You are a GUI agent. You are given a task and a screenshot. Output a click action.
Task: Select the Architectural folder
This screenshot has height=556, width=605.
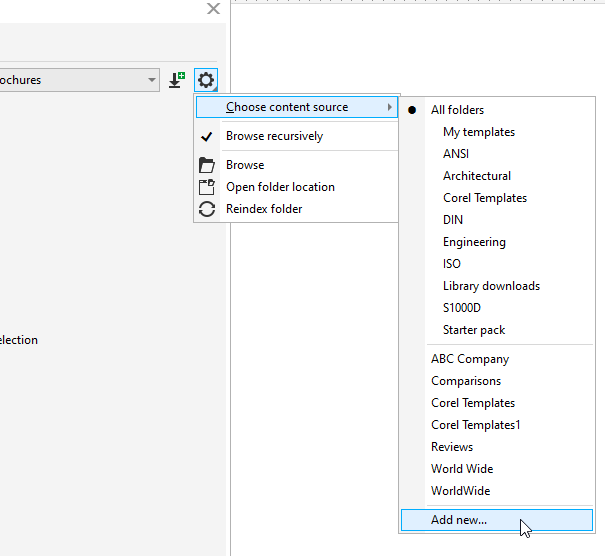click(477, 176)
